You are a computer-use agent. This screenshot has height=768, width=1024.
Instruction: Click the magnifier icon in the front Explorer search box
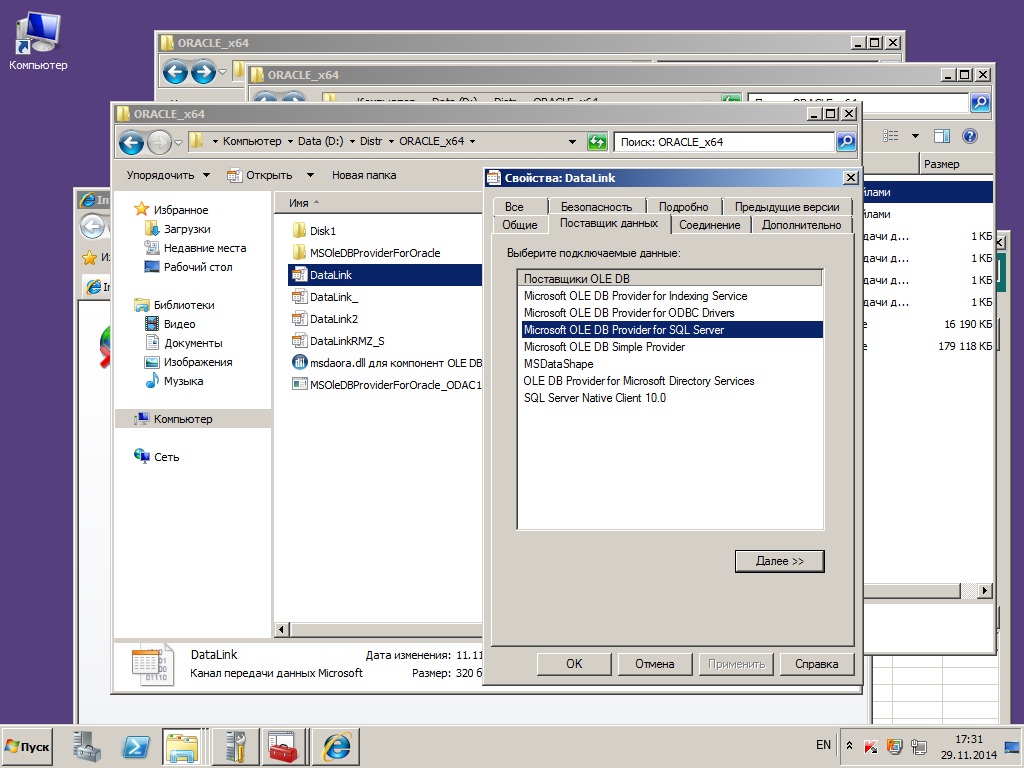846,142
